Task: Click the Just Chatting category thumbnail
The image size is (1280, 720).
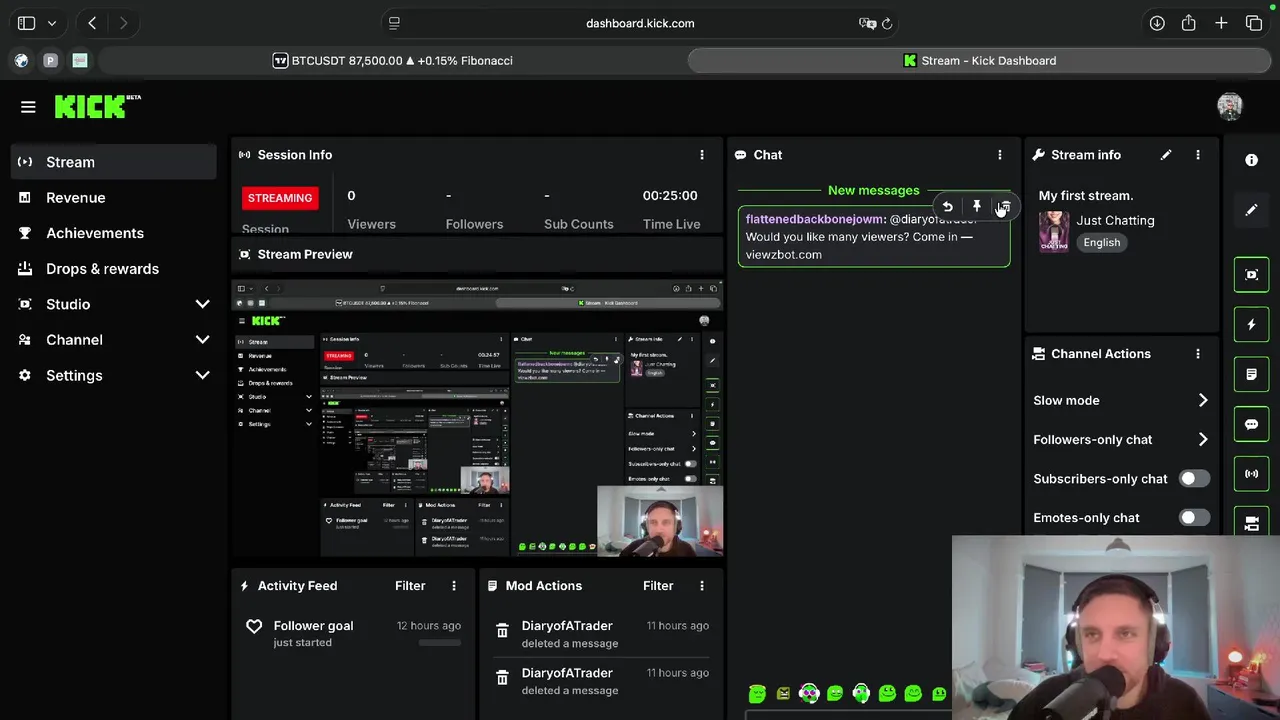Action: click(x=1053, y=232)
